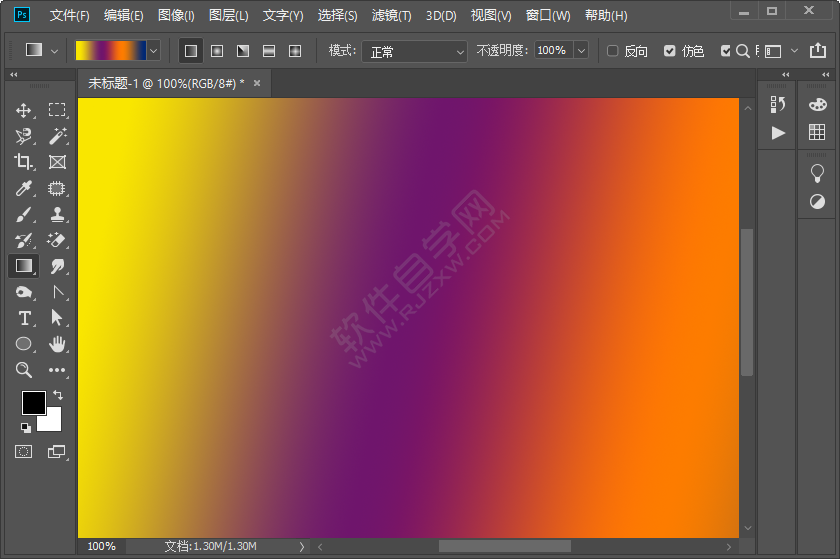Select the Frame tool
This screenshot has width=840, height=559.
57,162
